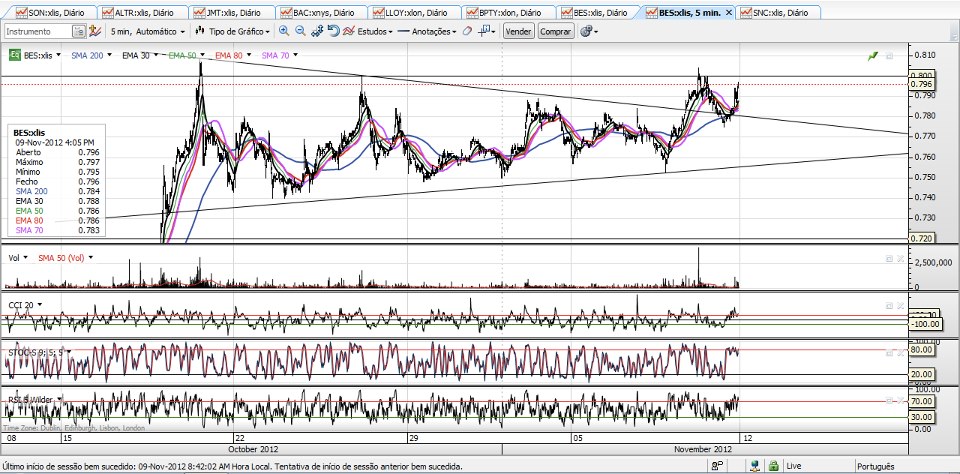960x474 pixels.
Task: Close the STOC-S panel
Action: pos(901,352)
